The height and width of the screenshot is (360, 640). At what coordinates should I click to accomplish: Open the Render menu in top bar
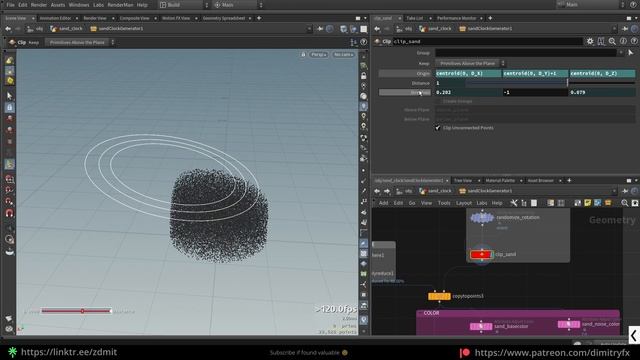coord(39,5)
